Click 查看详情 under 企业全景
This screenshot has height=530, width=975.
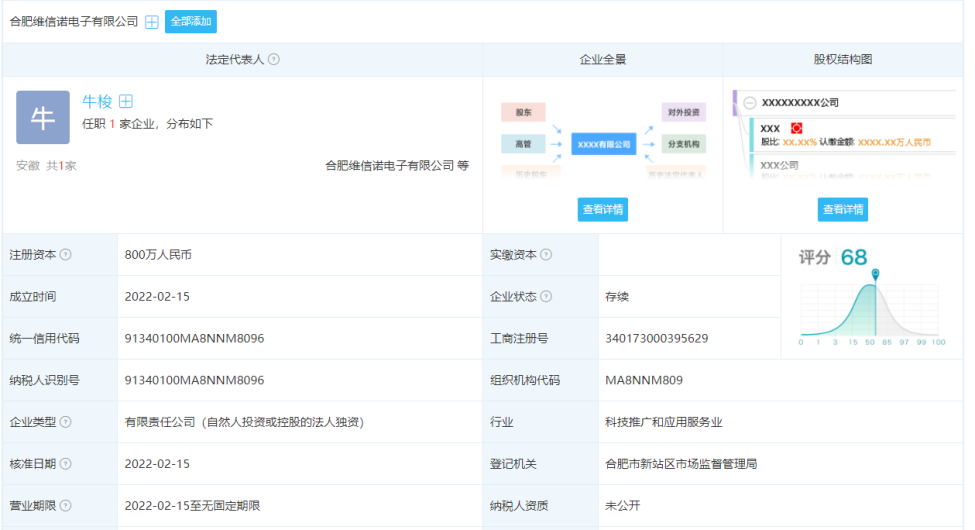point(602,210)
